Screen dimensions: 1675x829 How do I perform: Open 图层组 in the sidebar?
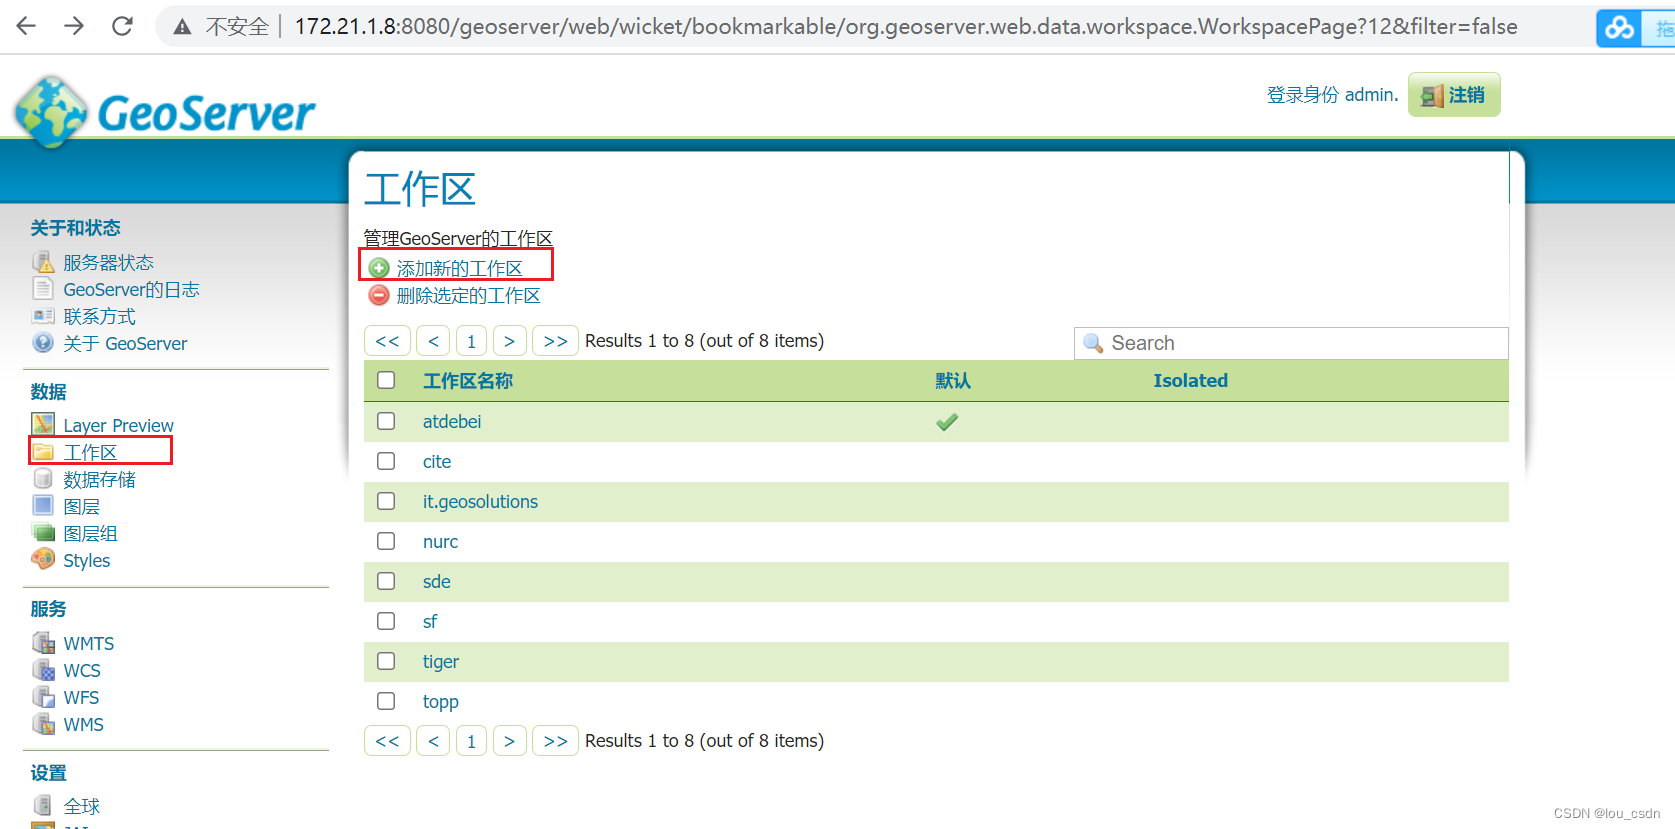90,533
